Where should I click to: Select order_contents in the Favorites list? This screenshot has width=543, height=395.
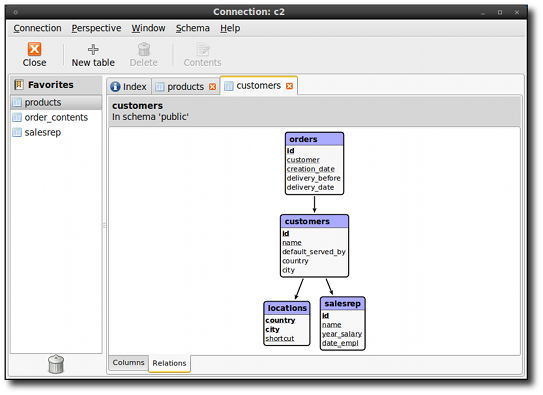click(x=56, y=117)
